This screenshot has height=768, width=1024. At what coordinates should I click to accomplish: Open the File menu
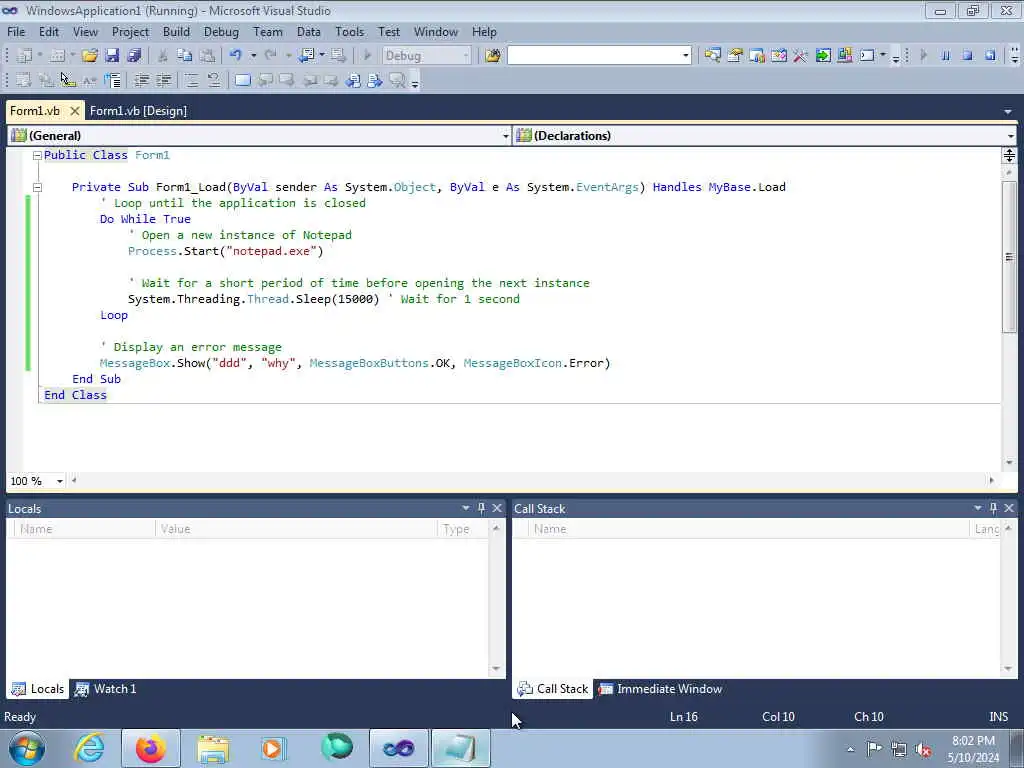click(x=16, y=32)
